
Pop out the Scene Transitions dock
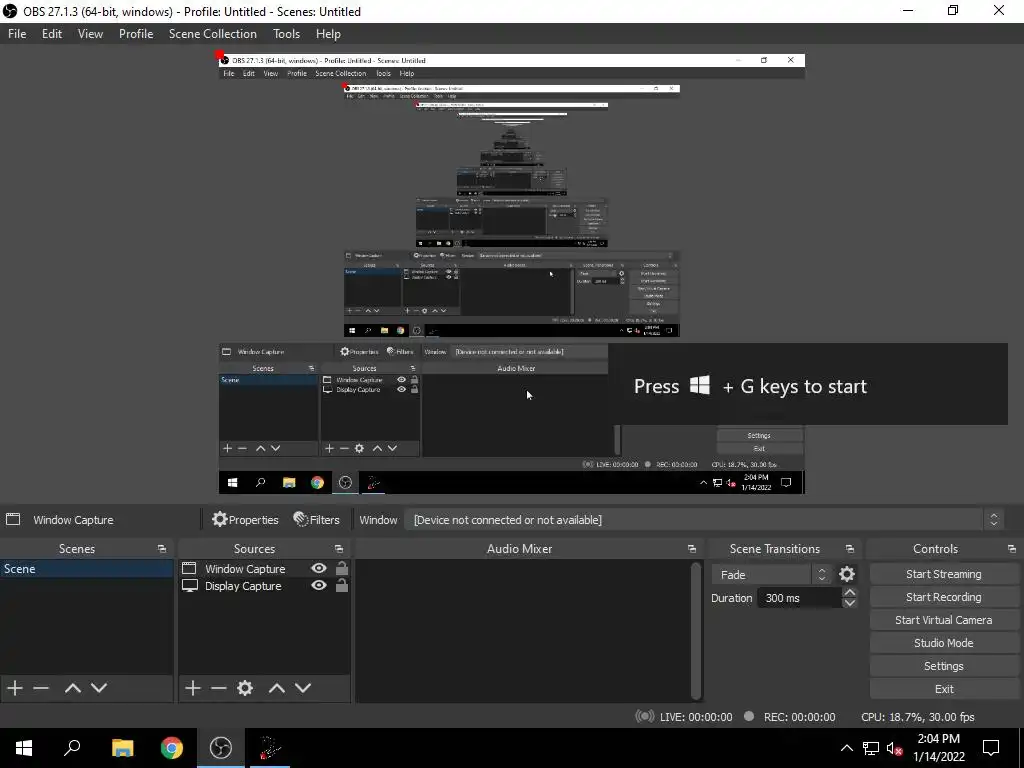pos(850,549)
